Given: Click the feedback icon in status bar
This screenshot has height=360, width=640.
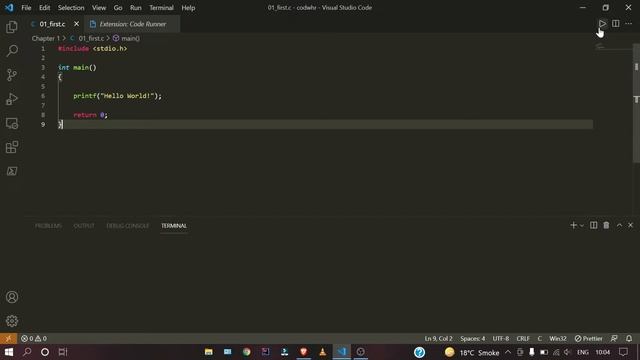Looking at the screenshot, I should tap(614, 338).
